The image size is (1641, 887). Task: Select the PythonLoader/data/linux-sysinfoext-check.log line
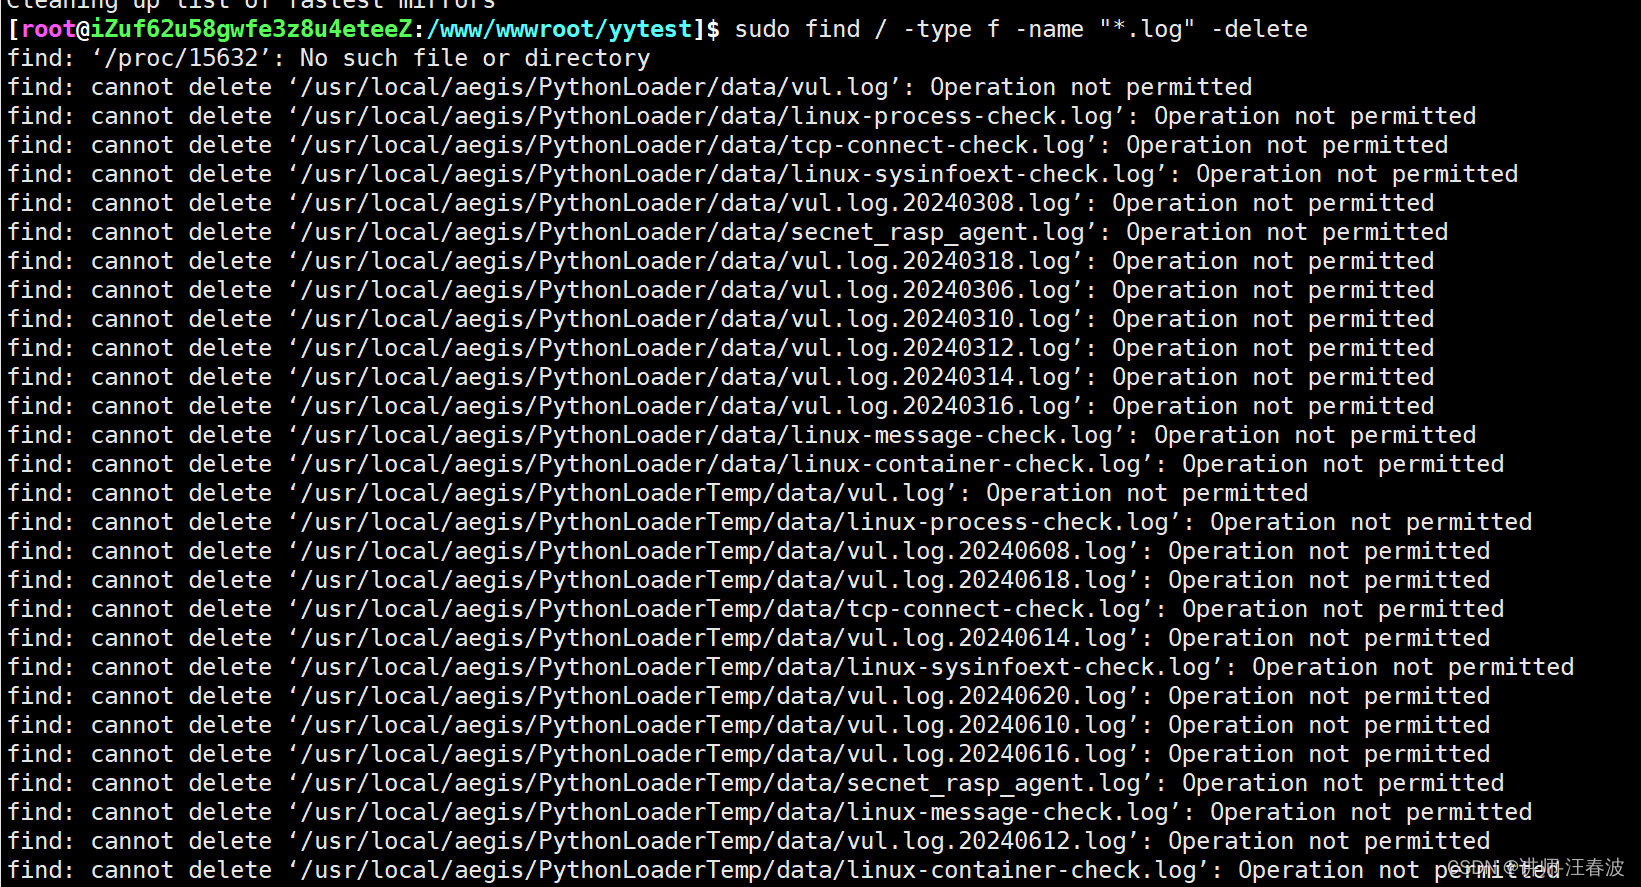click(763, 174)
